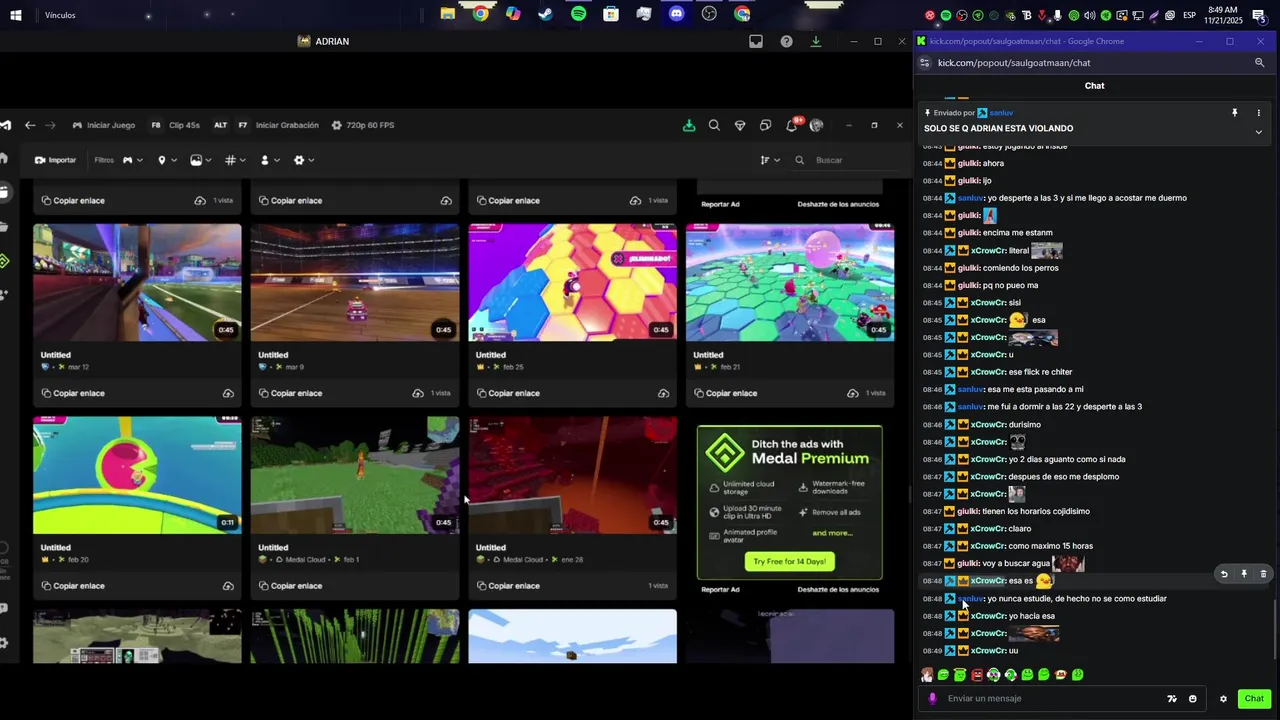Open the image type filter dropdown
The height and width of the screenshot is (720, 1280).
click(x=200, y=160)
